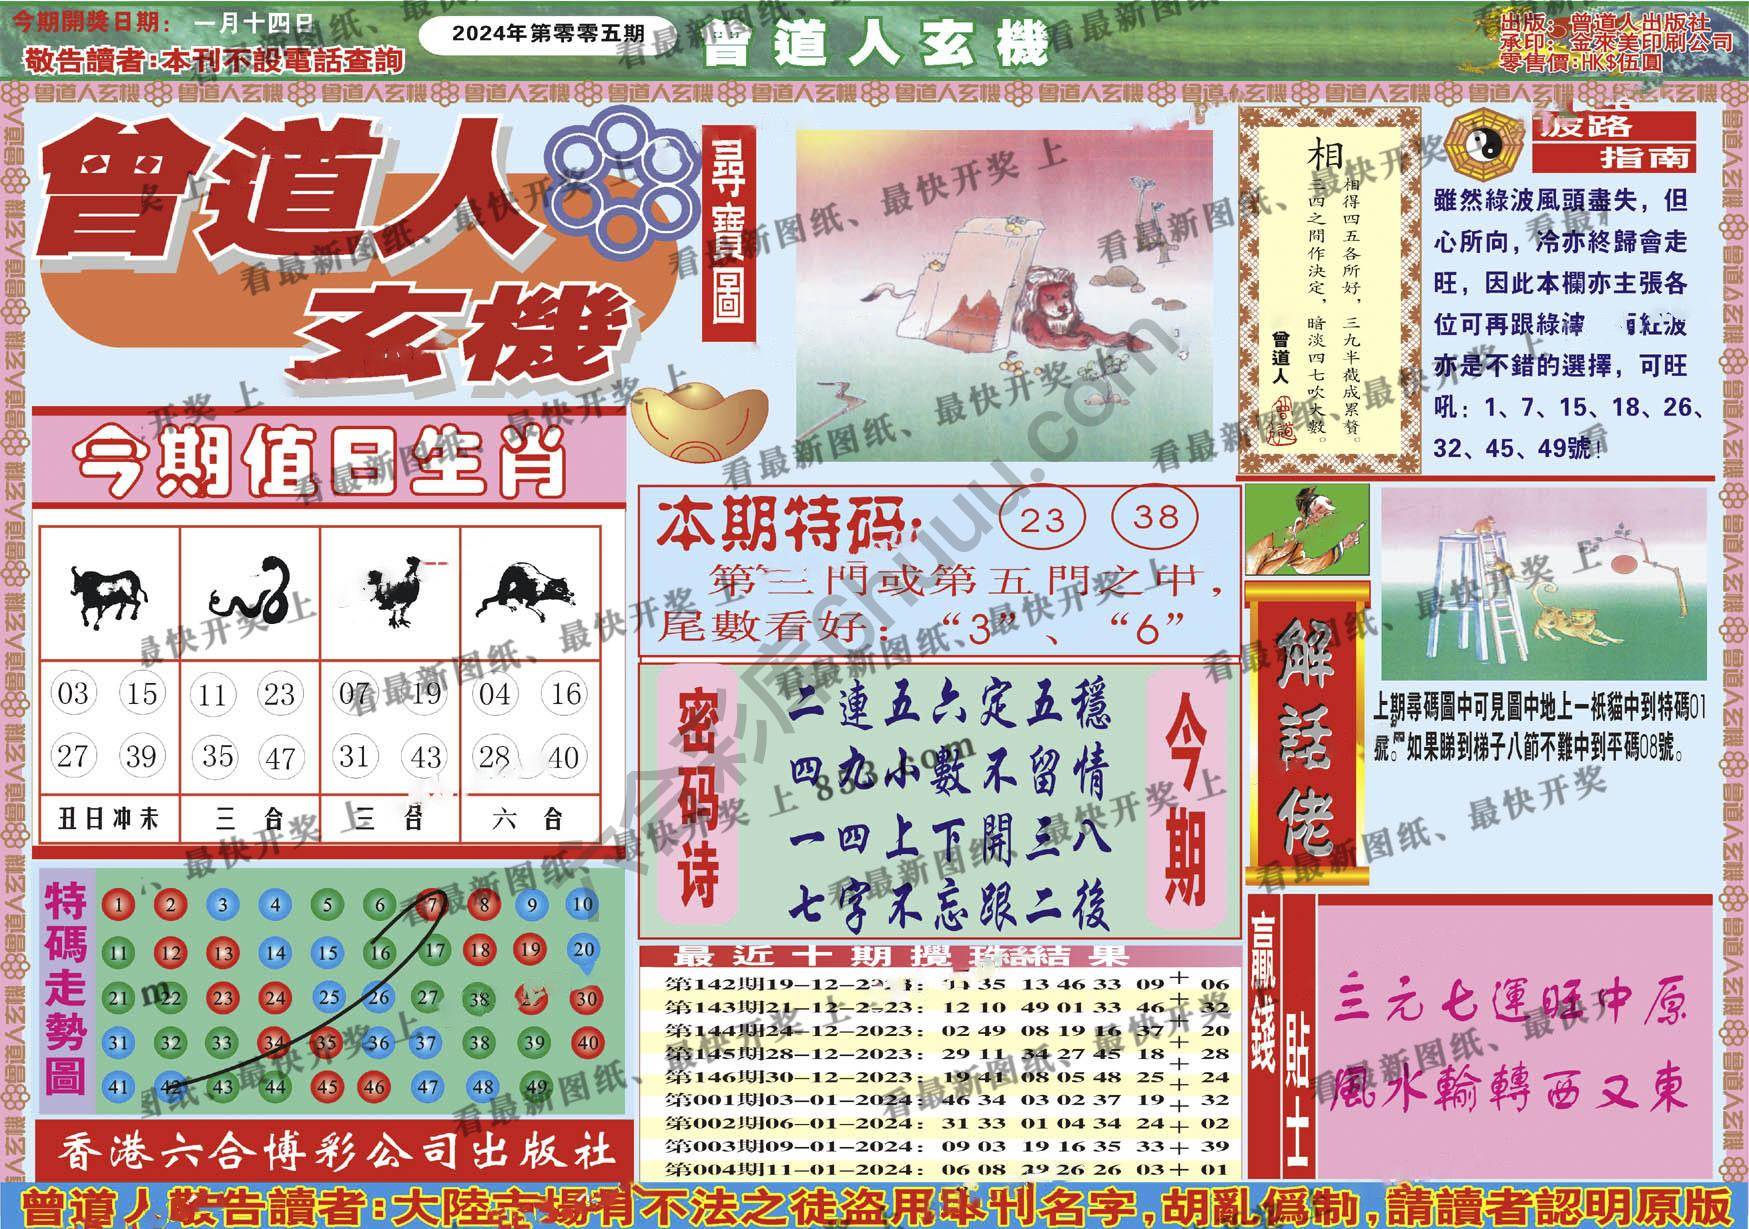Click red ball 8 in trend chart
This screenshot has width=1749, height=1229.
coord(483,906)
